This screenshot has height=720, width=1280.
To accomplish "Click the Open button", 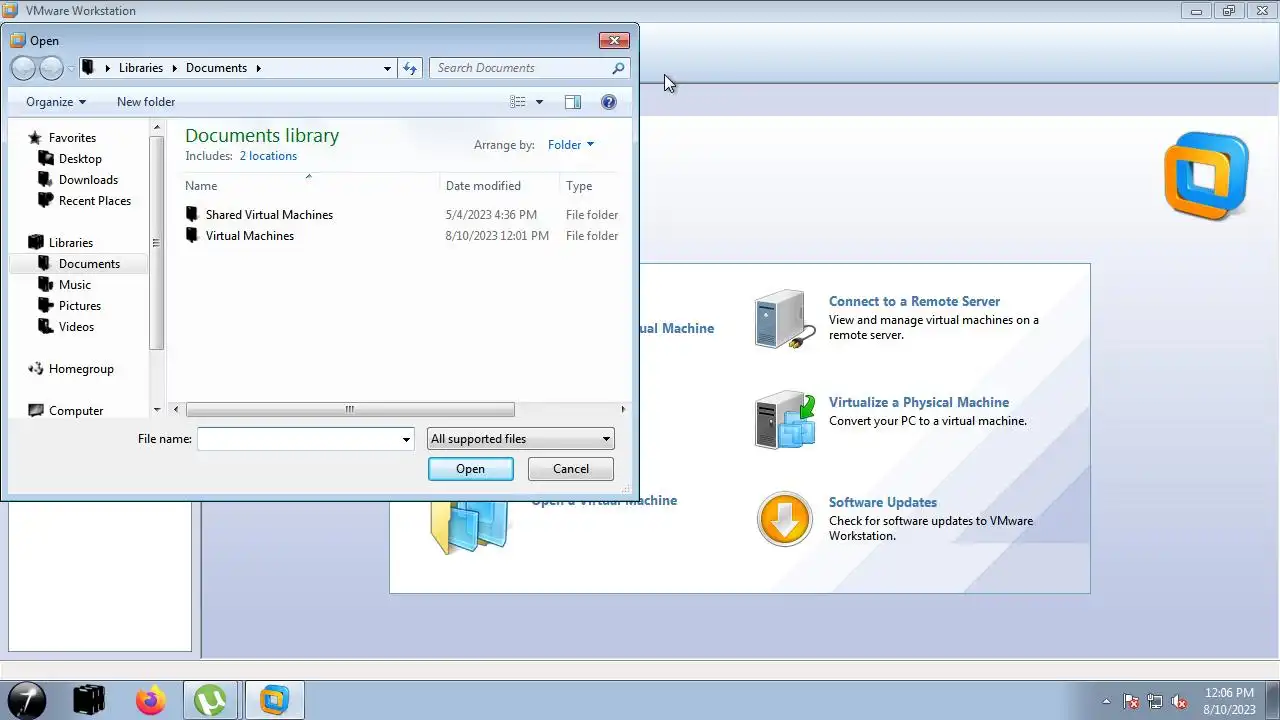I will pos(470,469).
